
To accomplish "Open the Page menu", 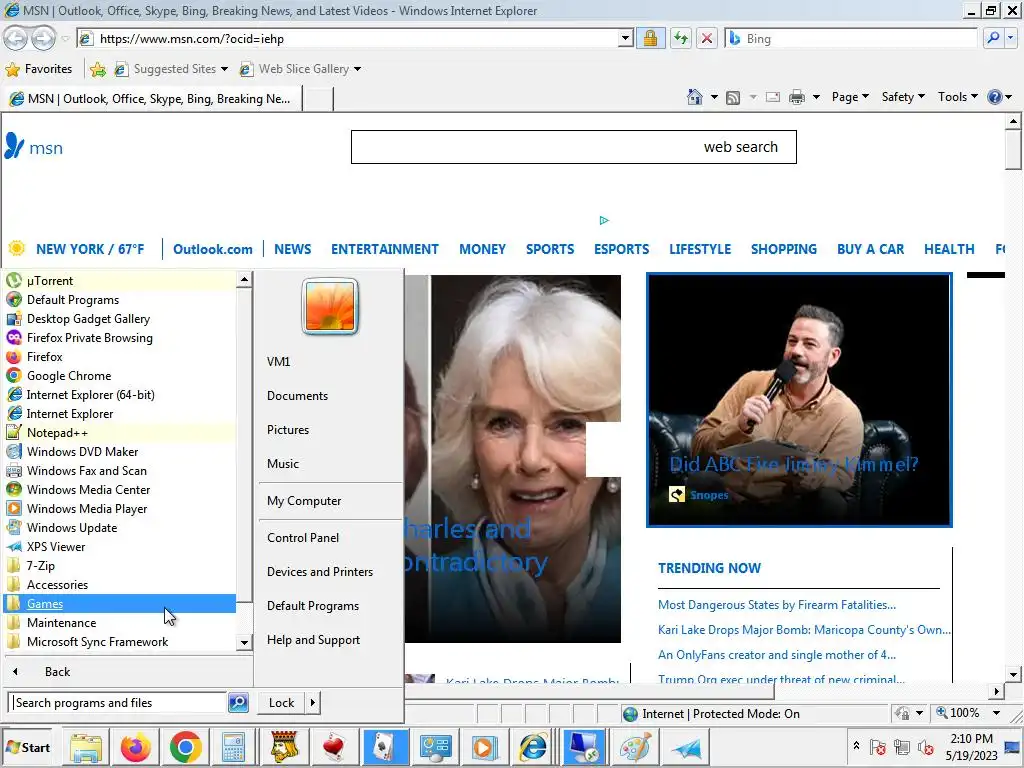I will [x=850, y=97].
